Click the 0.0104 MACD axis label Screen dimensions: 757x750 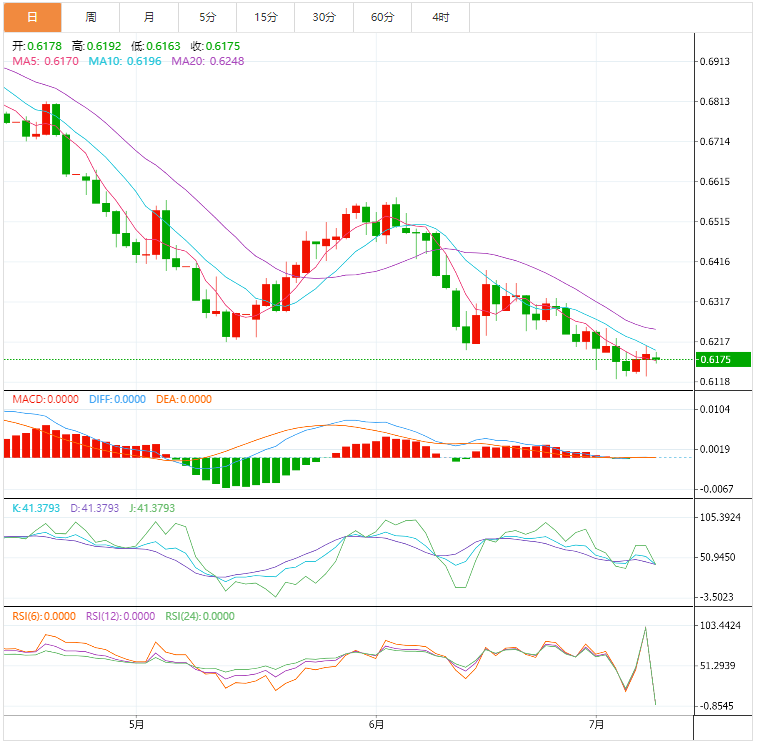click(715, 410)
